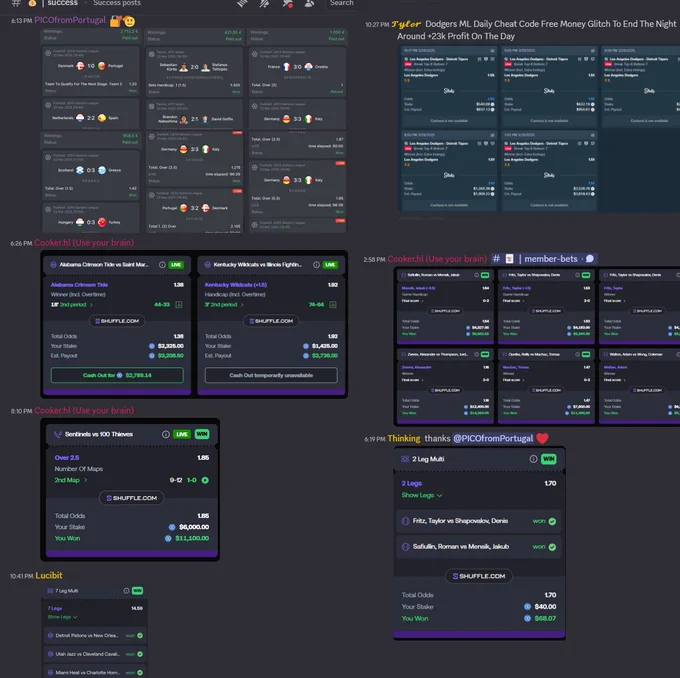Open pinned messages via the pin icon
The width and height of the screenshot is (680, 678).
tap(287, 3)
